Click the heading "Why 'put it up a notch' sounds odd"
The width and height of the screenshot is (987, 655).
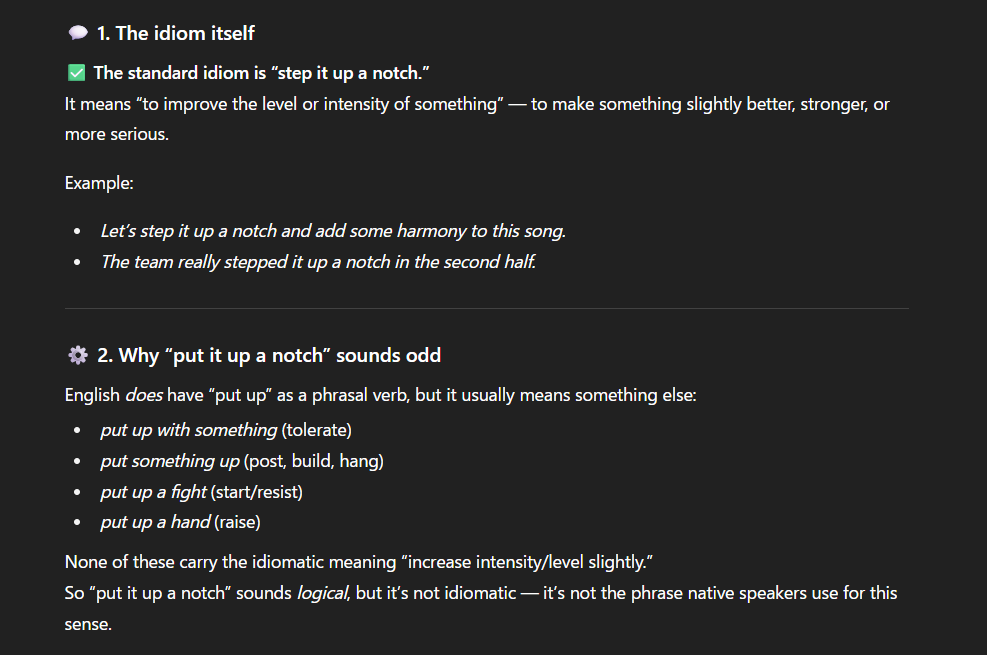coord(269,355)
